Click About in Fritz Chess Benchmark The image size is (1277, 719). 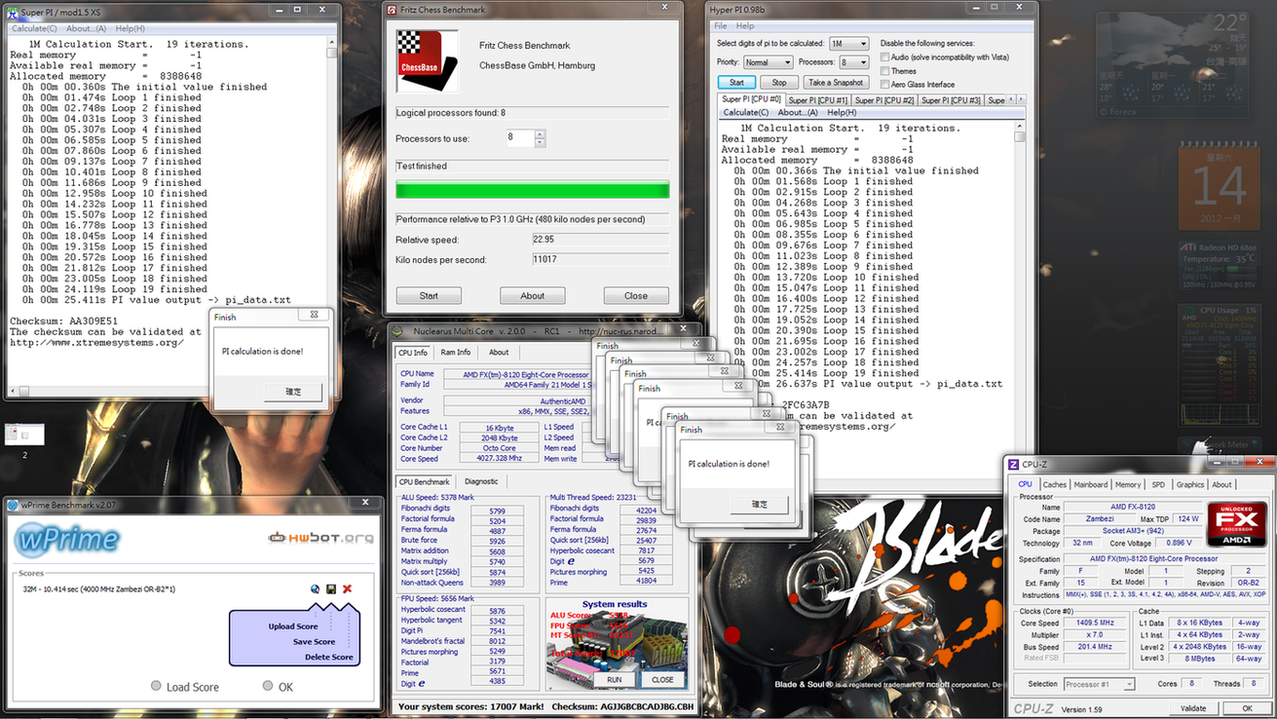pyautogui.click(x=532, y=295)
